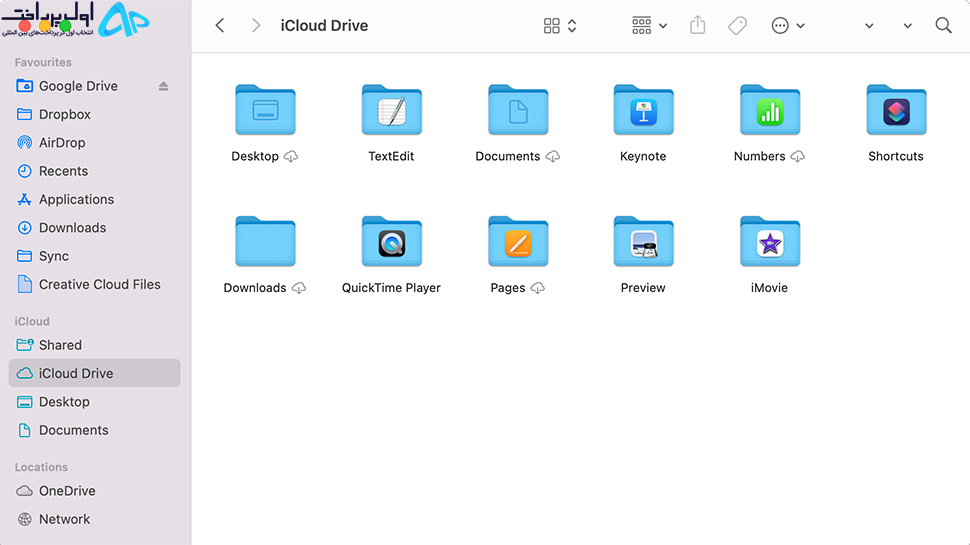
Task: Click cloud download icon next to Pages
Action: click(538, 288)
